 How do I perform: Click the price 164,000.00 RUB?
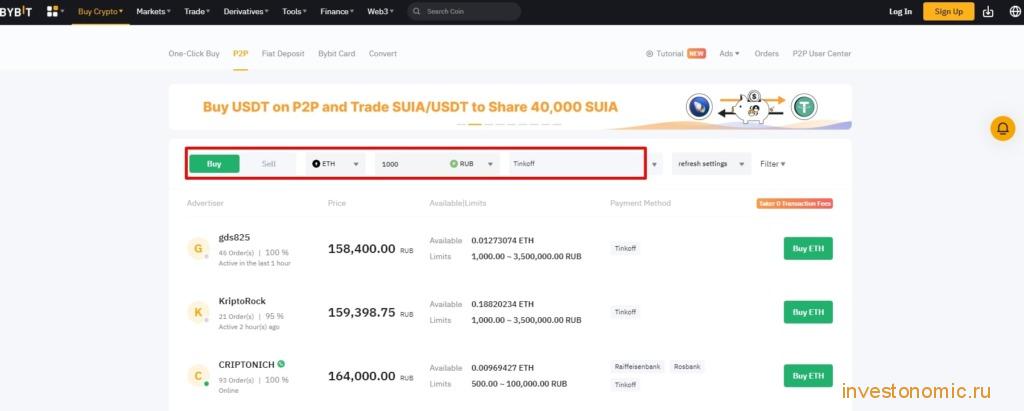pos(370,376)
